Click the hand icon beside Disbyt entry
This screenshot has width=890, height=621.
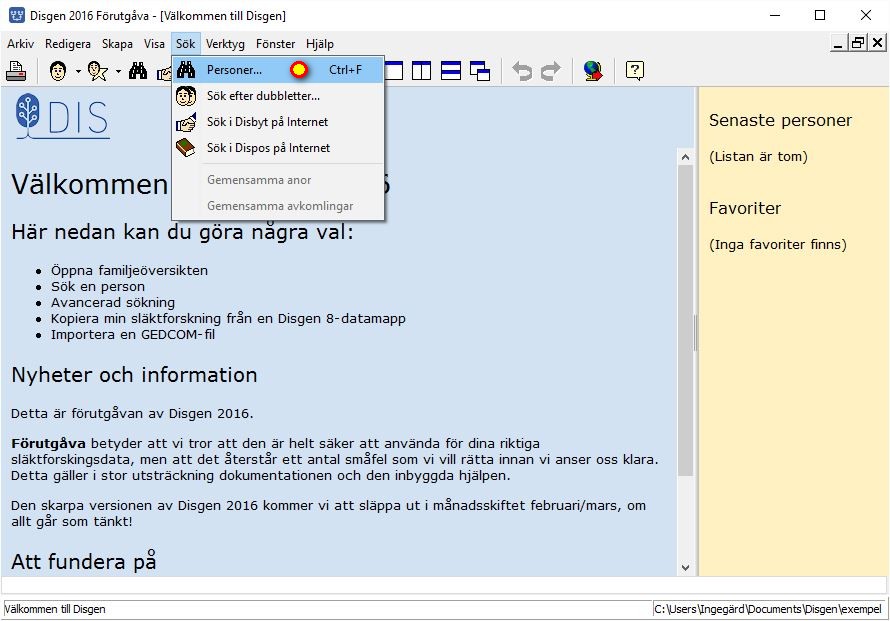186,122
